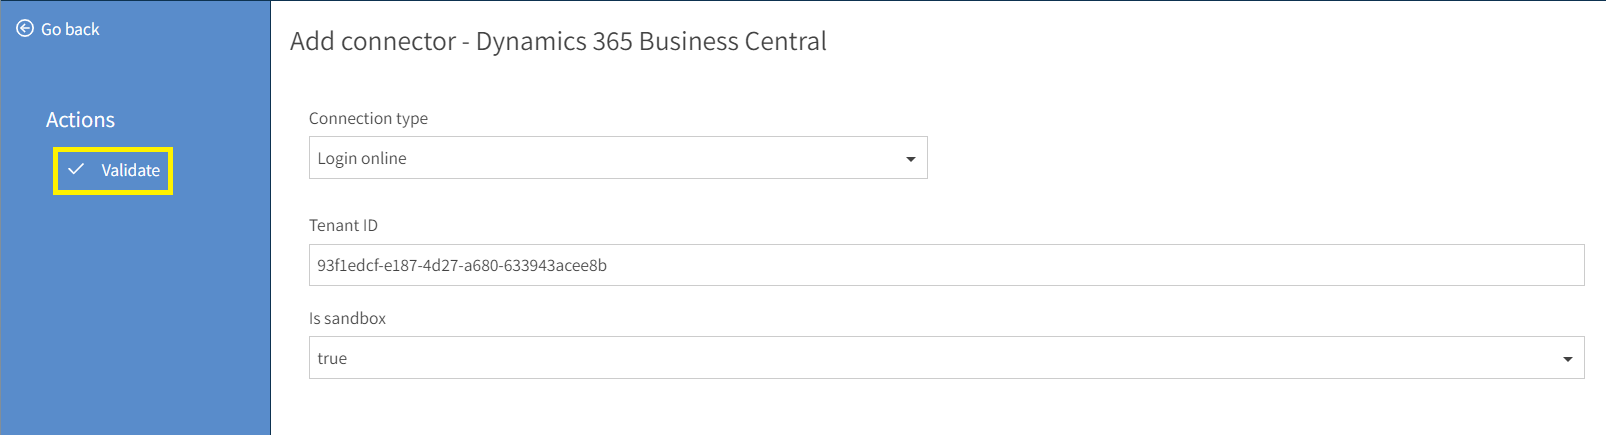The width and height of the screenshot is (1606, 435).
Task: Open the Connection type dropdown arrow
Action: coord(910,159)
